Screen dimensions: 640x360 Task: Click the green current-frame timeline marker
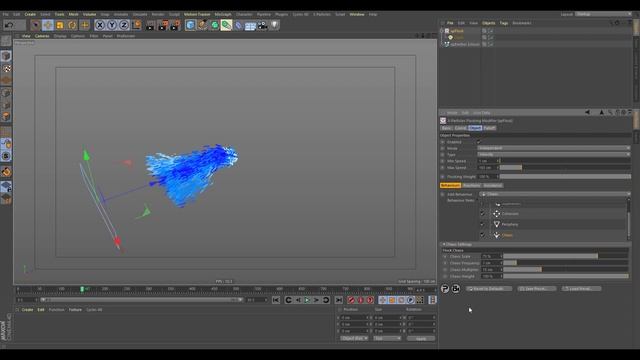click(x=82, y=289)
